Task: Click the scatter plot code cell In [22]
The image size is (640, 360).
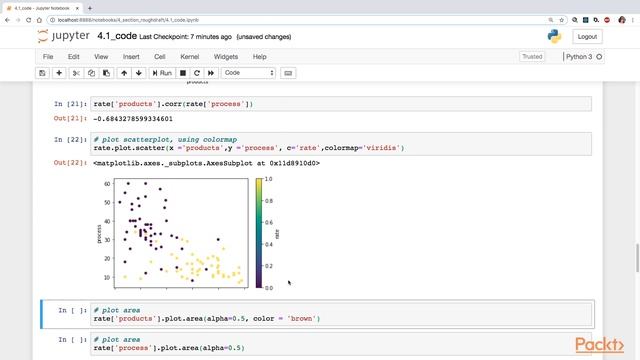Action: (341, 144)
